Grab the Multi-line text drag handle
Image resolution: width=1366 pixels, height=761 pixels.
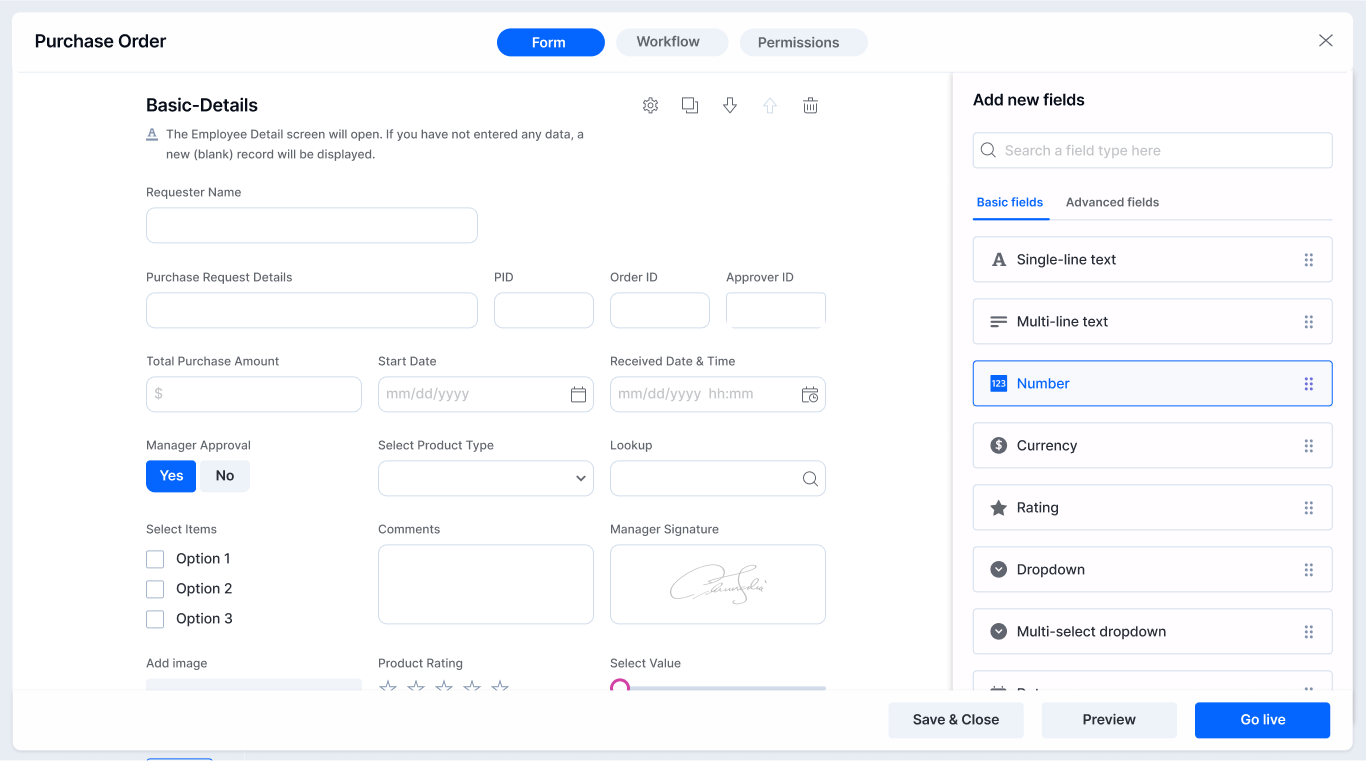click(1309, 322)
